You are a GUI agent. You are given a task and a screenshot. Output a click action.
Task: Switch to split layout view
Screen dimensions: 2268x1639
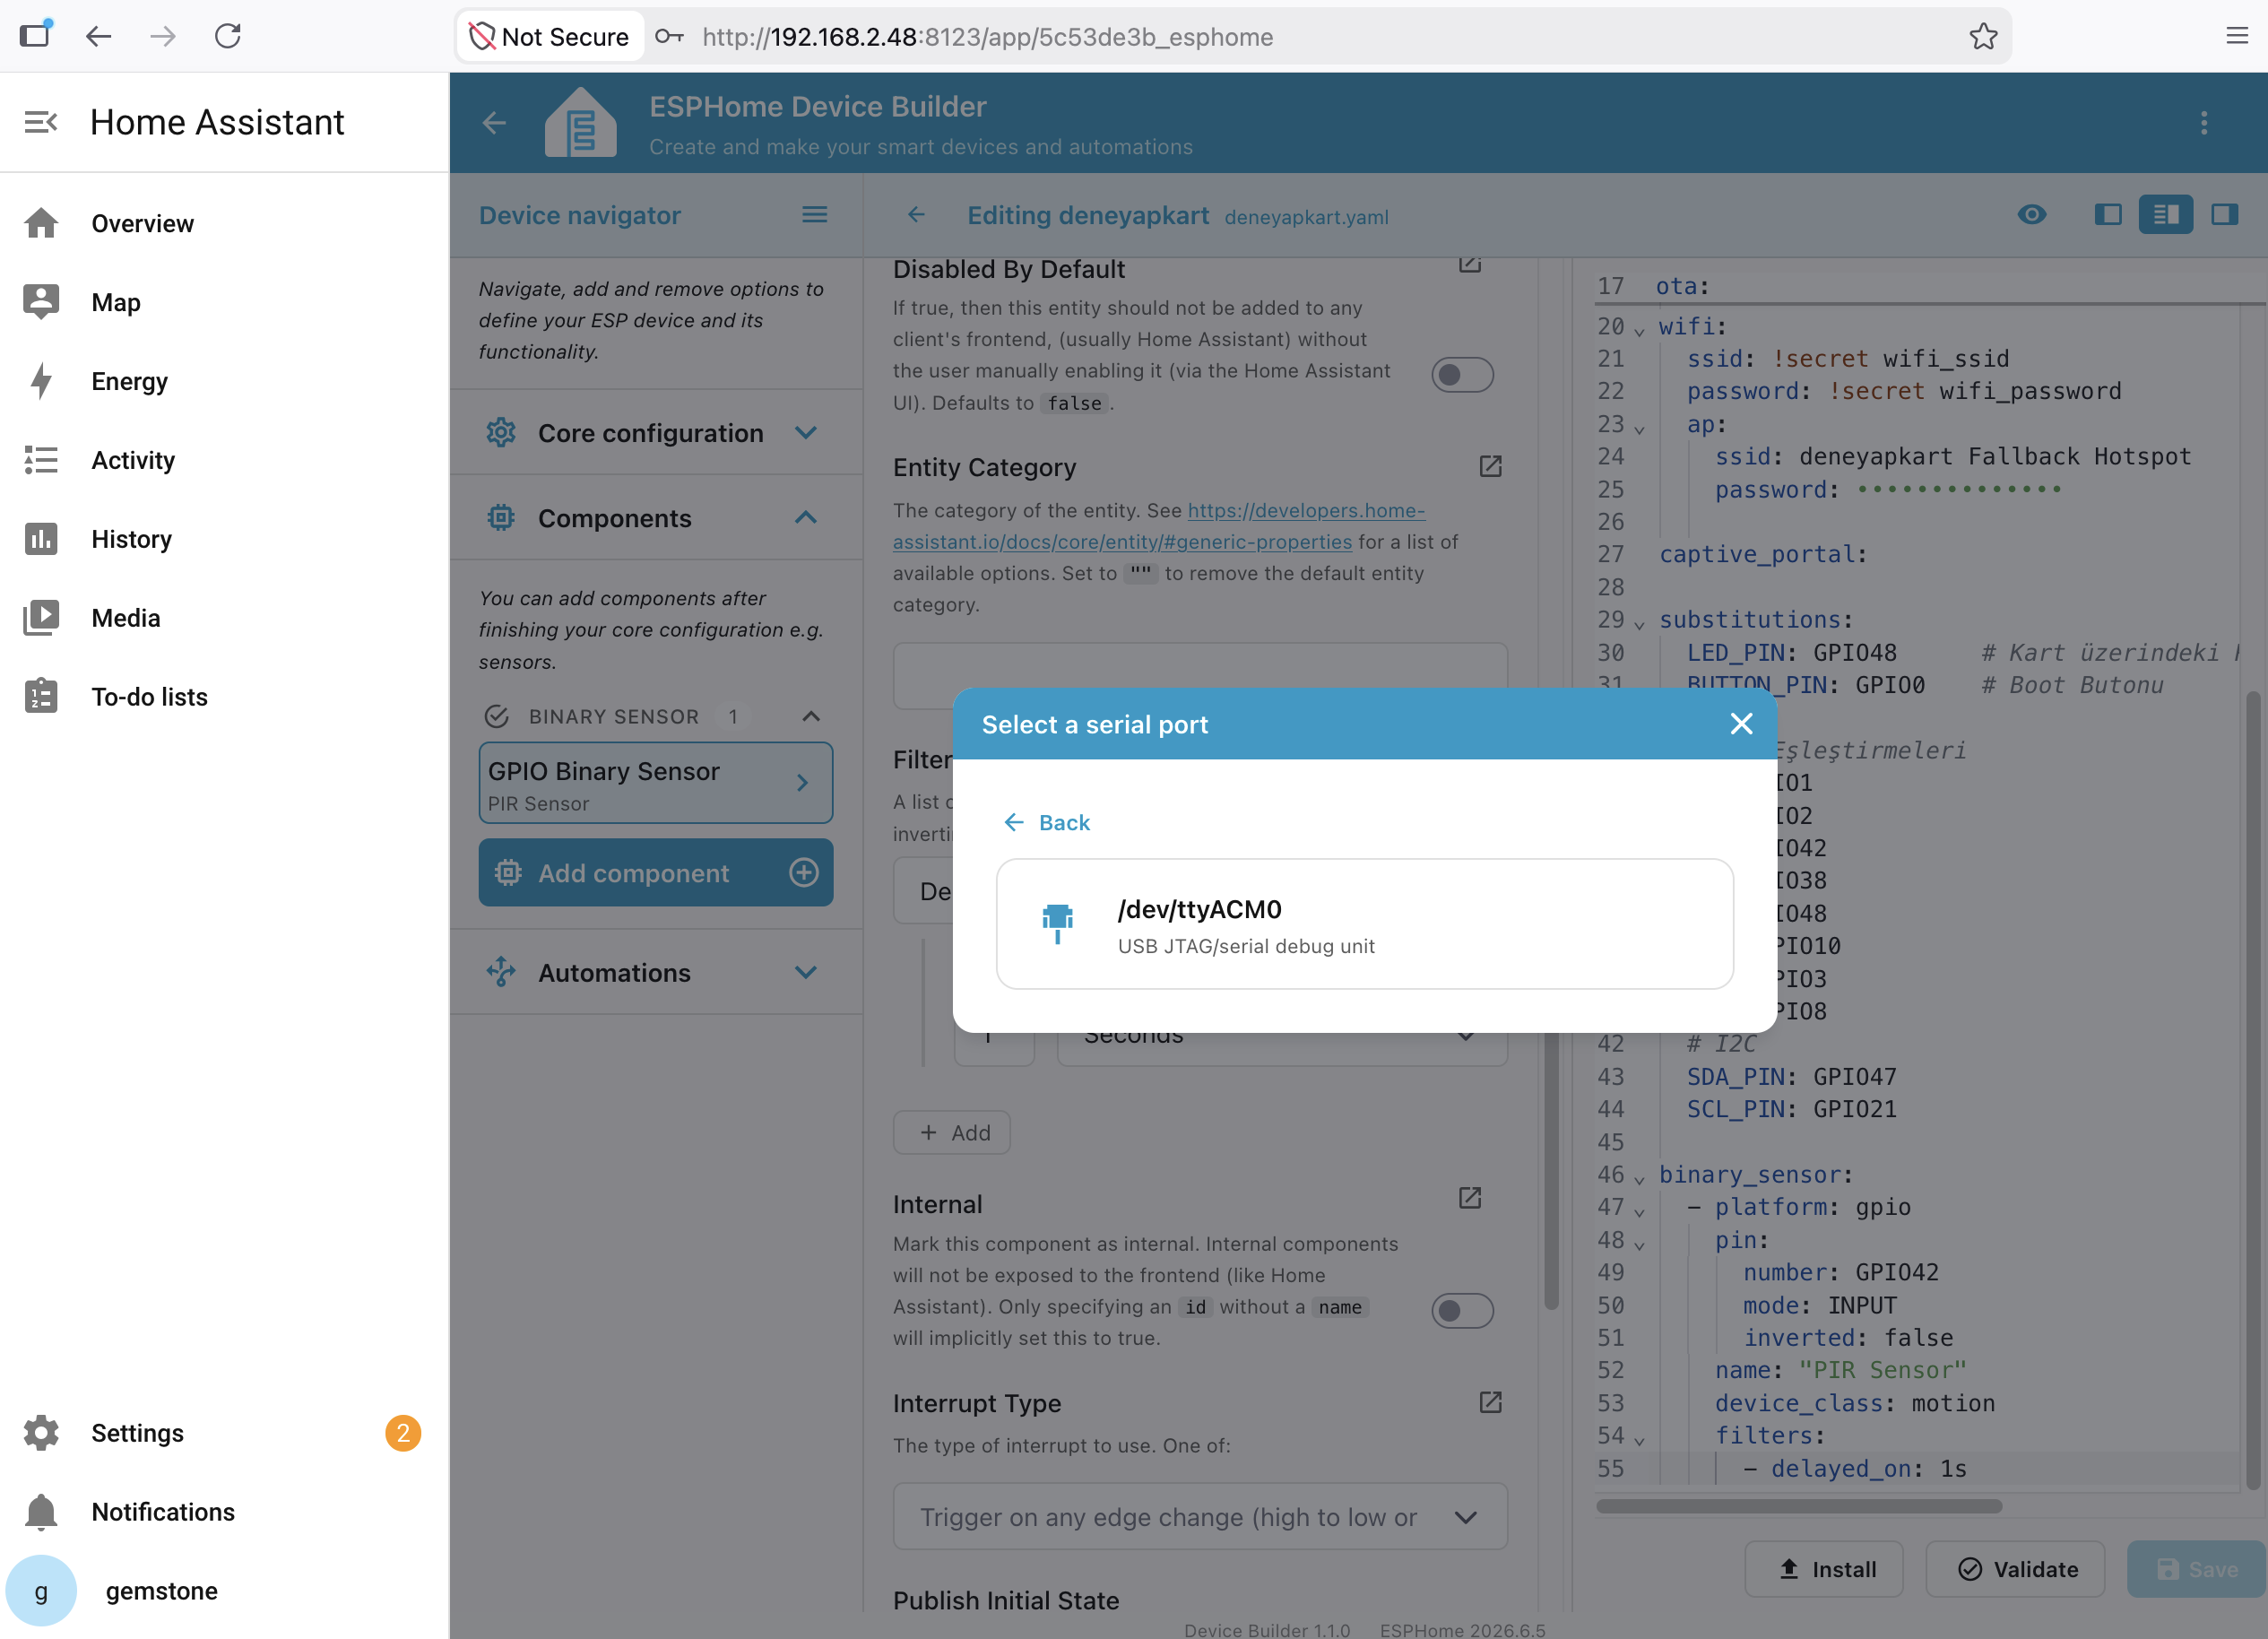coord(2166,215)
